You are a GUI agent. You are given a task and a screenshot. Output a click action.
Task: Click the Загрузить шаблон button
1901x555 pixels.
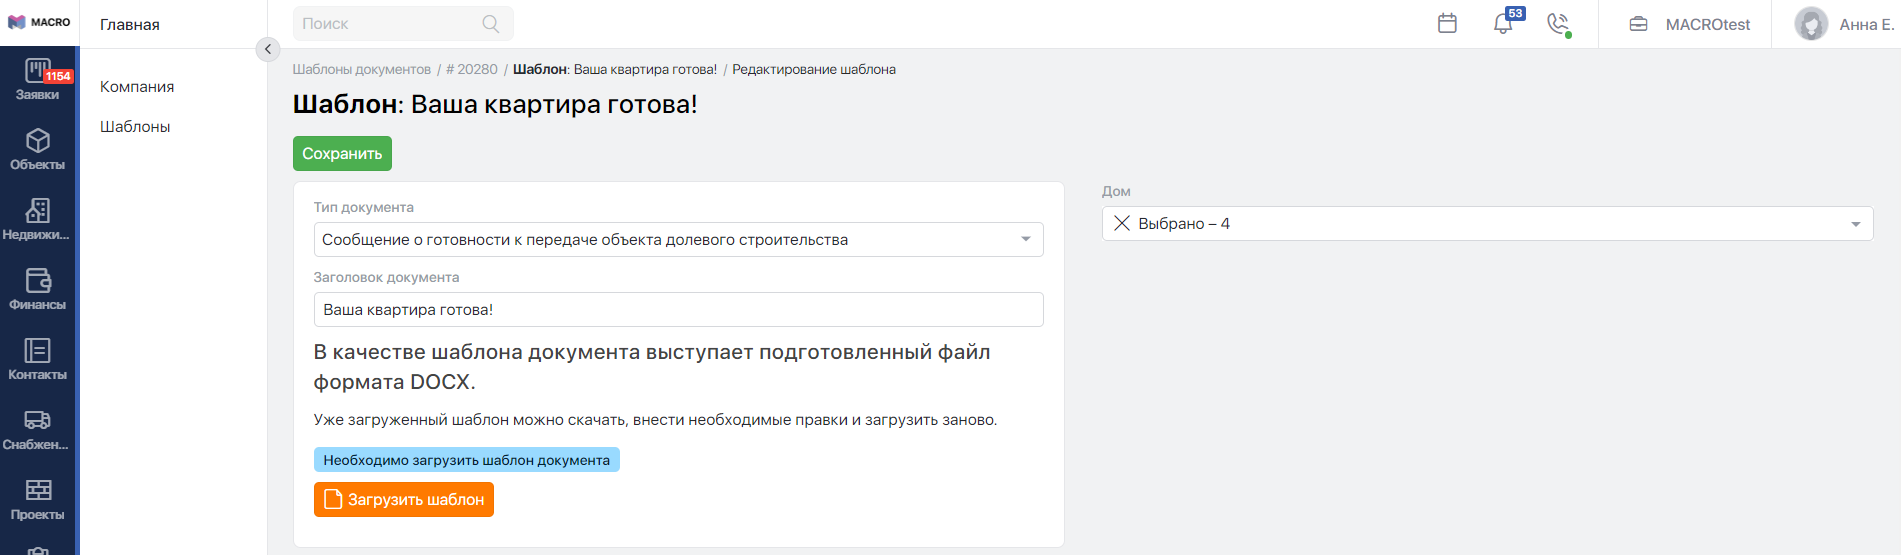coord(404,500)
